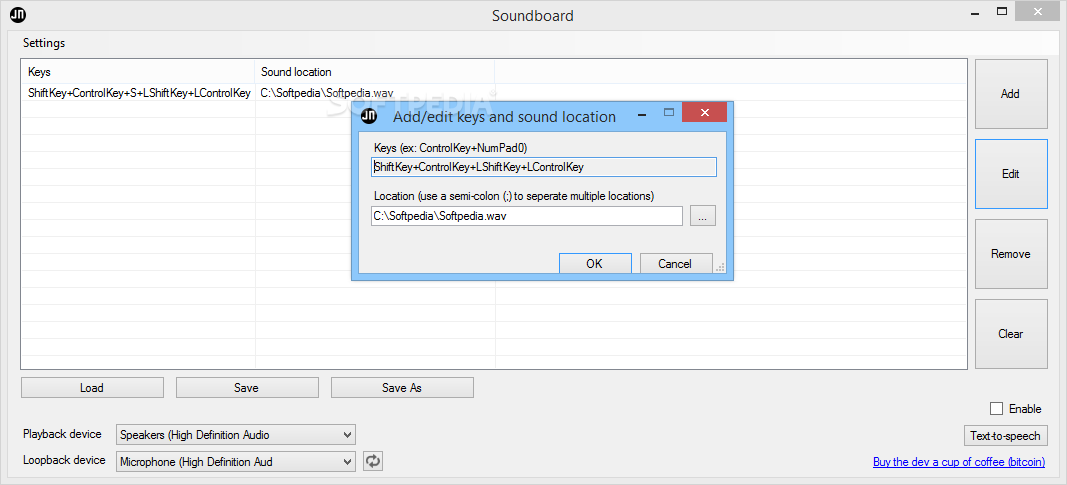Click the Keys column header
The height and width of the screenshot is (485, 1067).
point(138,71)
